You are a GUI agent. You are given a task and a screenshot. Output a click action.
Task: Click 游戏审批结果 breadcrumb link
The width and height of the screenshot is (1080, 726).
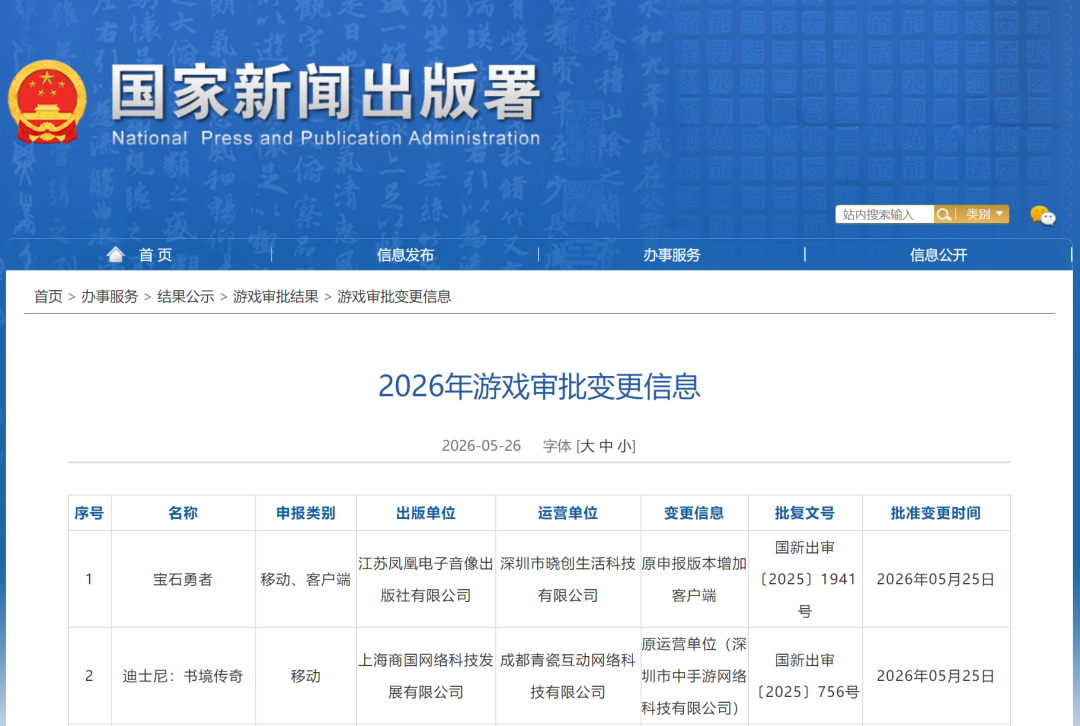[x=276, y=297]
